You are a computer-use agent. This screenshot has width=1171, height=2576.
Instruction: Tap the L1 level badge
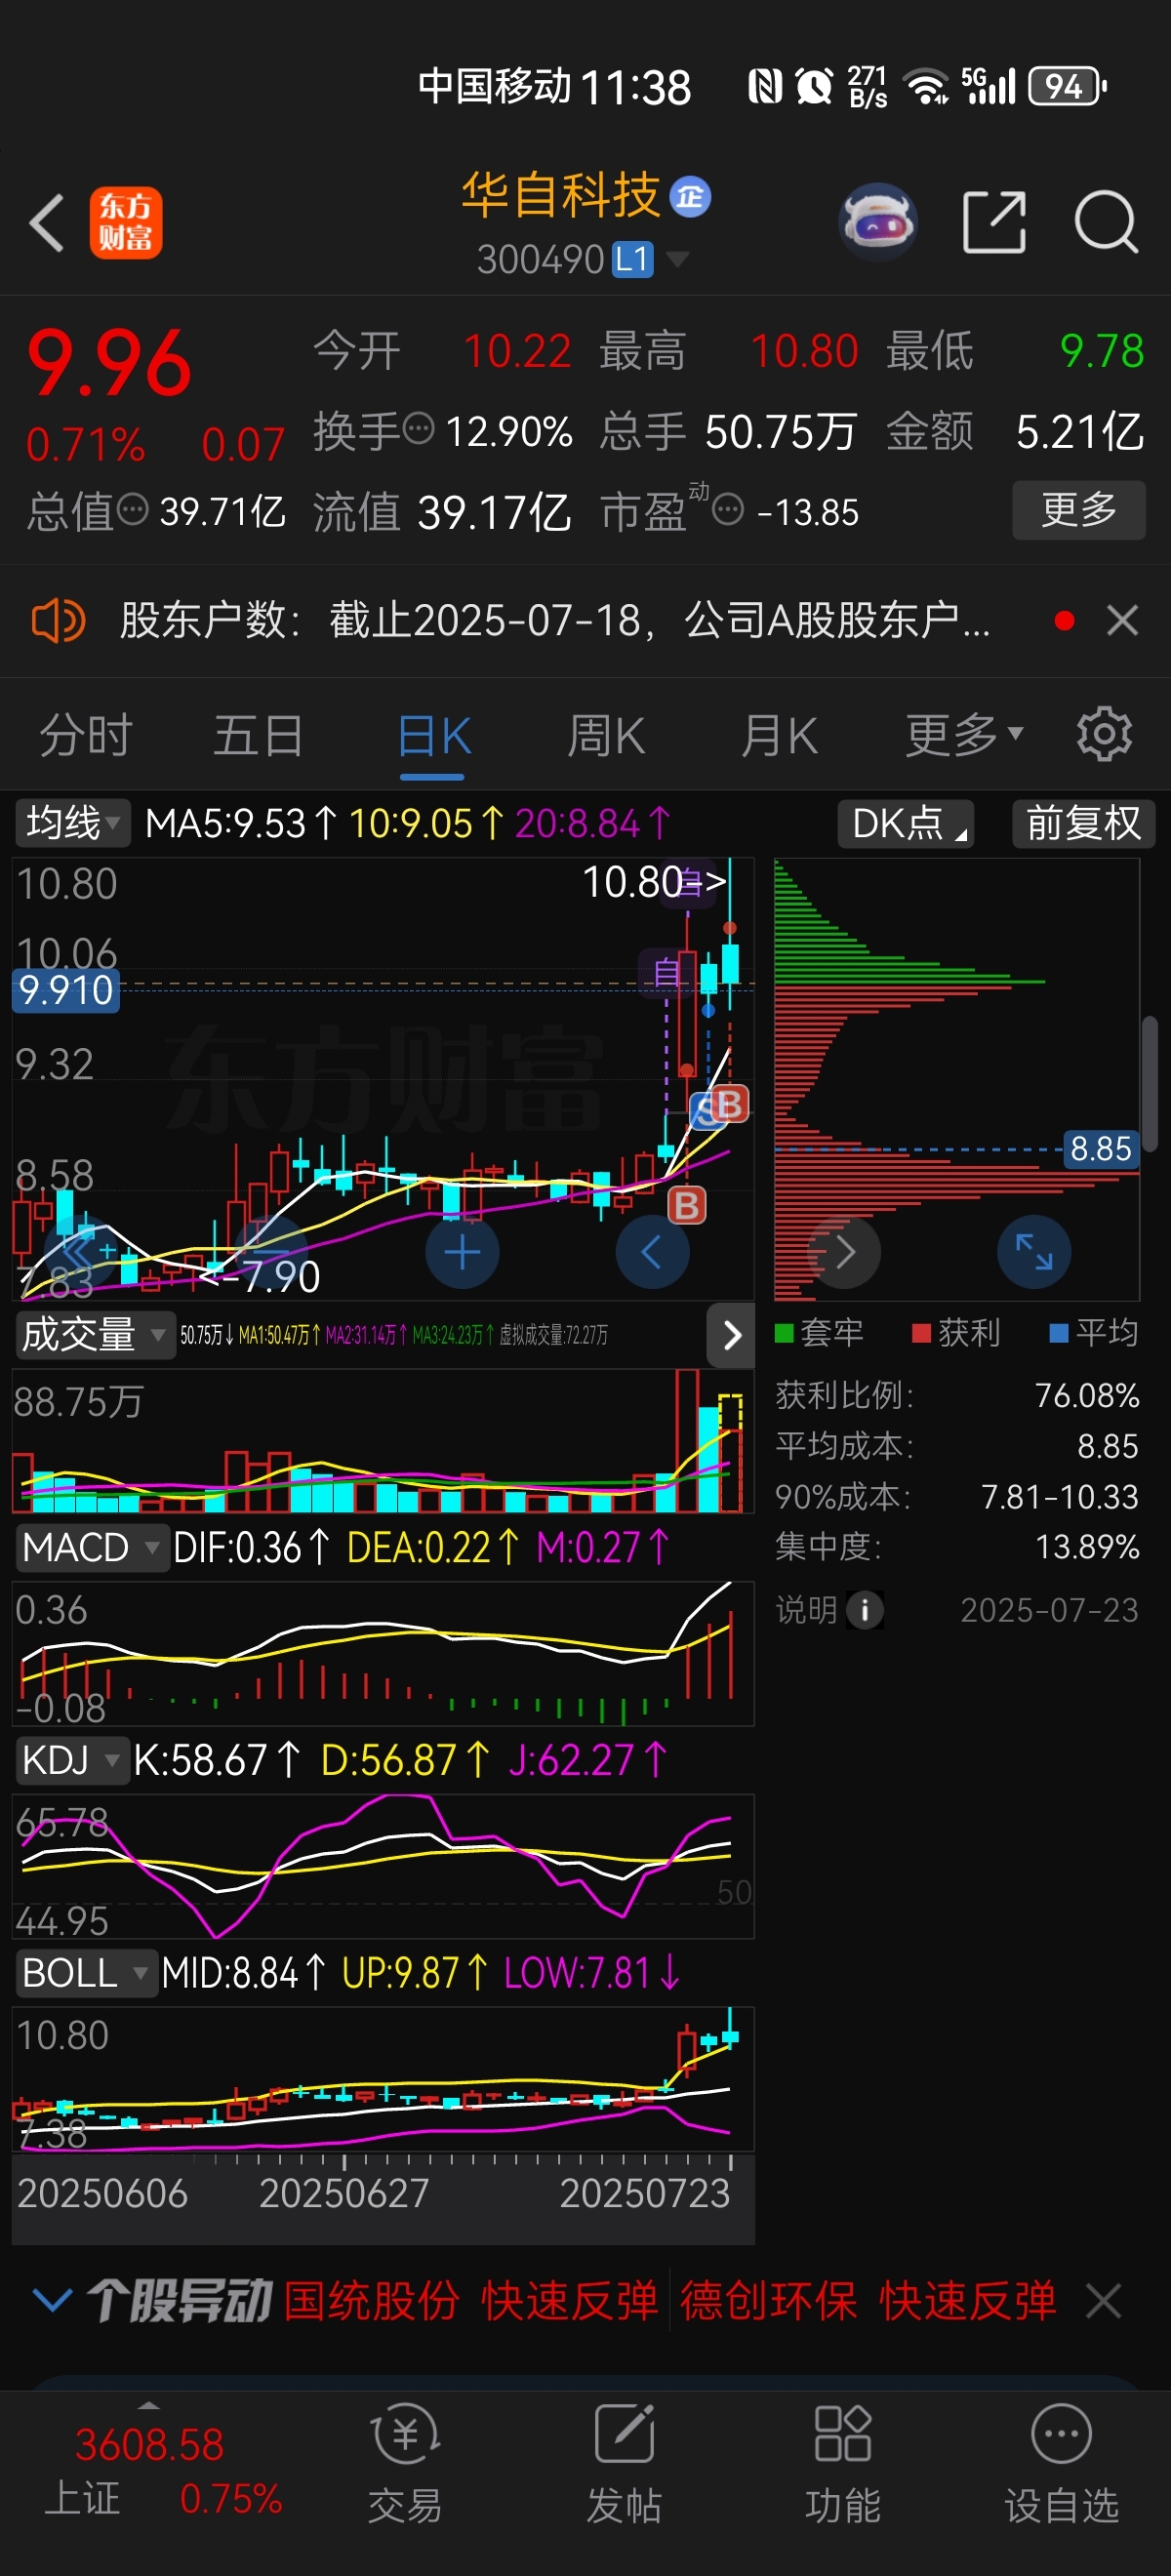[x=632, y=260]
